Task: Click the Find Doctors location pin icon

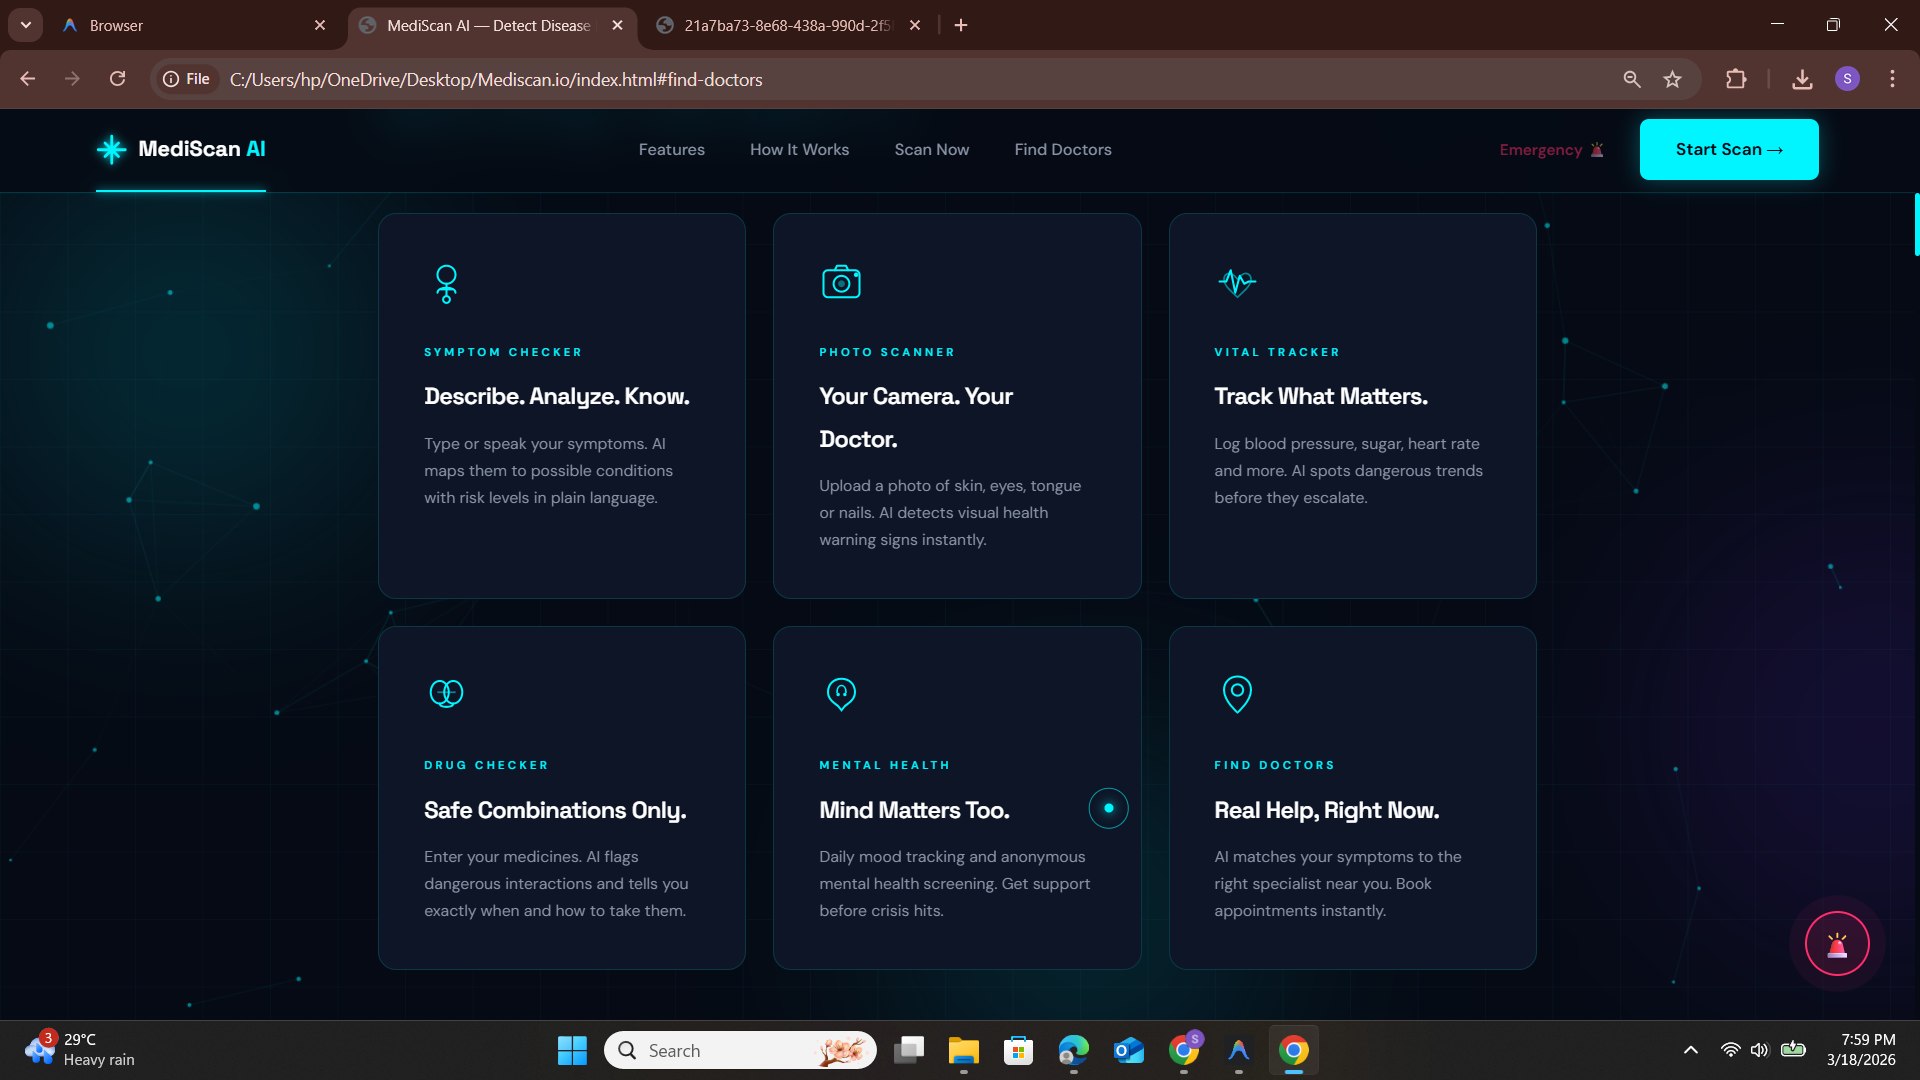Action: coord(1237,693)
